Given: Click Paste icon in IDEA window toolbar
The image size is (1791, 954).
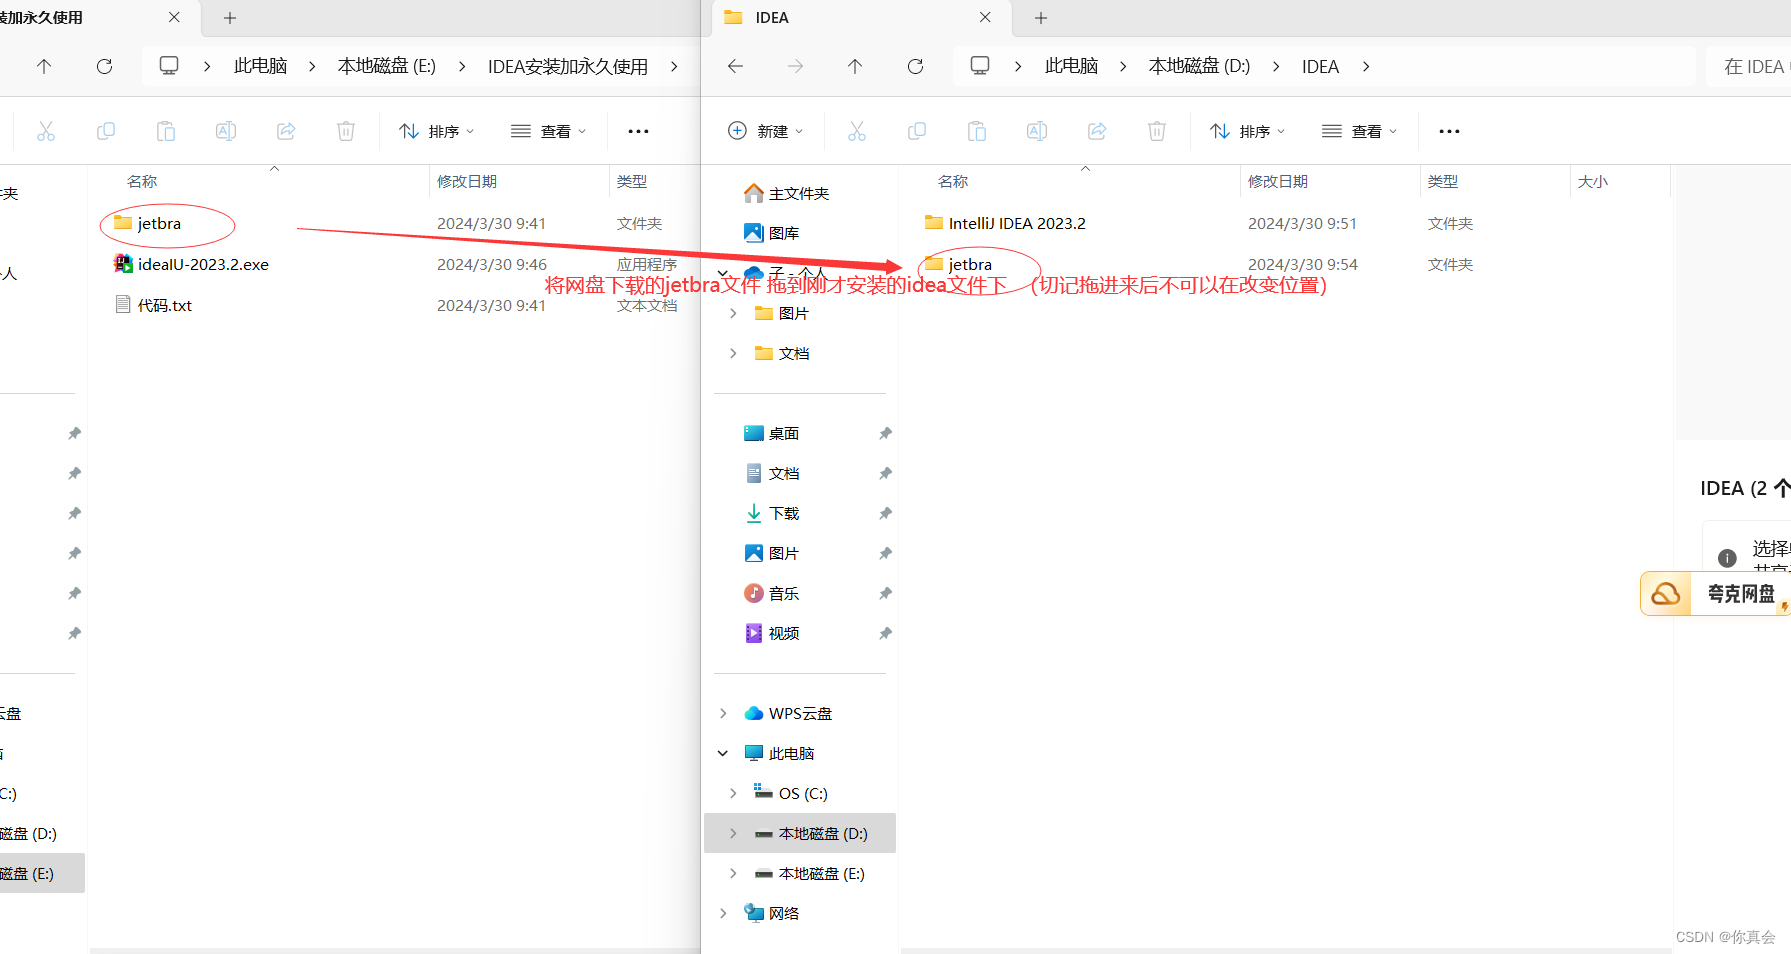Looking at the screenshot, I should coord(977,131).
